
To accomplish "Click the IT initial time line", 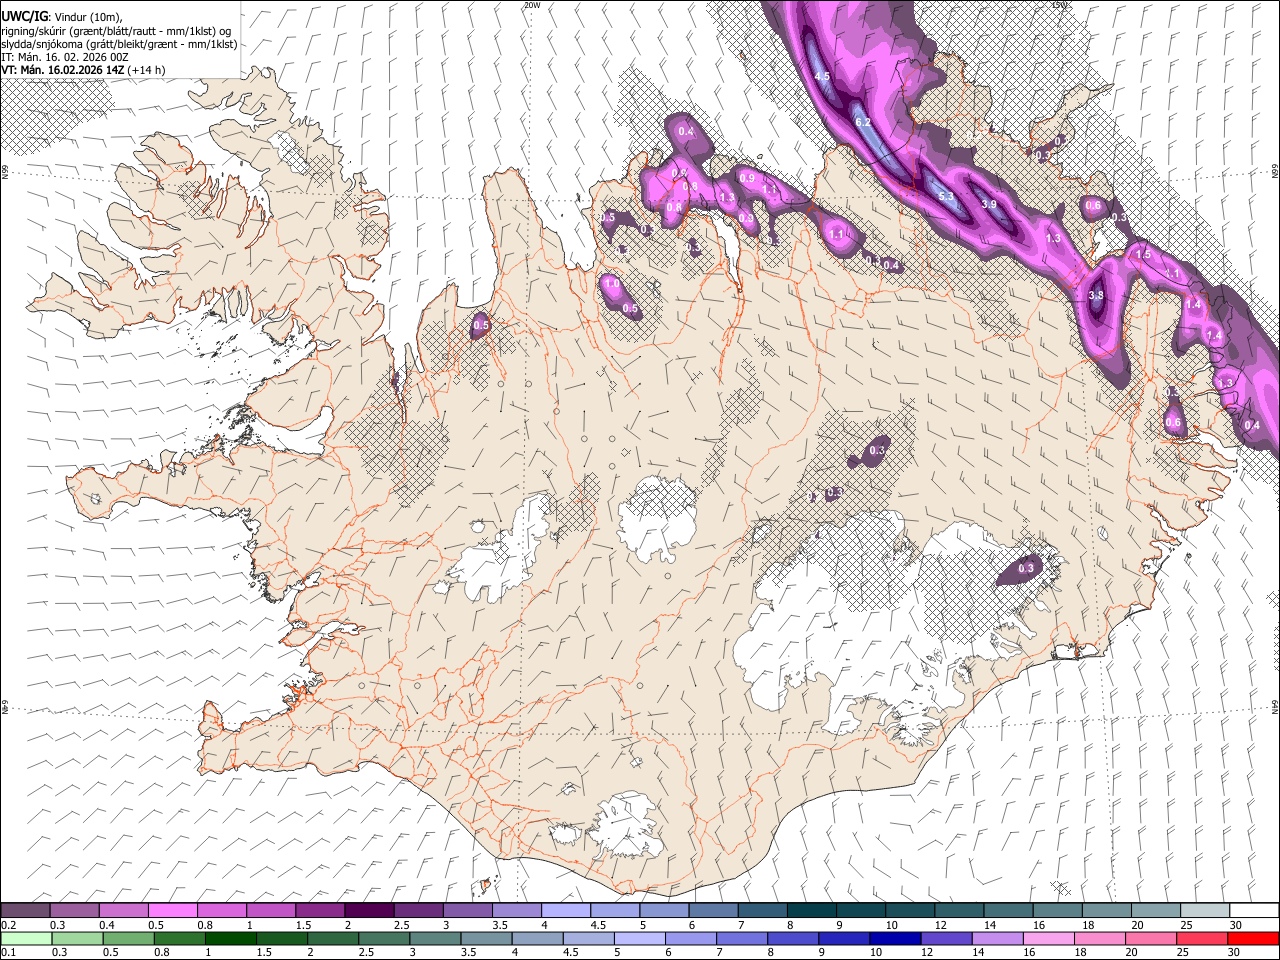I will click(x=65, y=57).
